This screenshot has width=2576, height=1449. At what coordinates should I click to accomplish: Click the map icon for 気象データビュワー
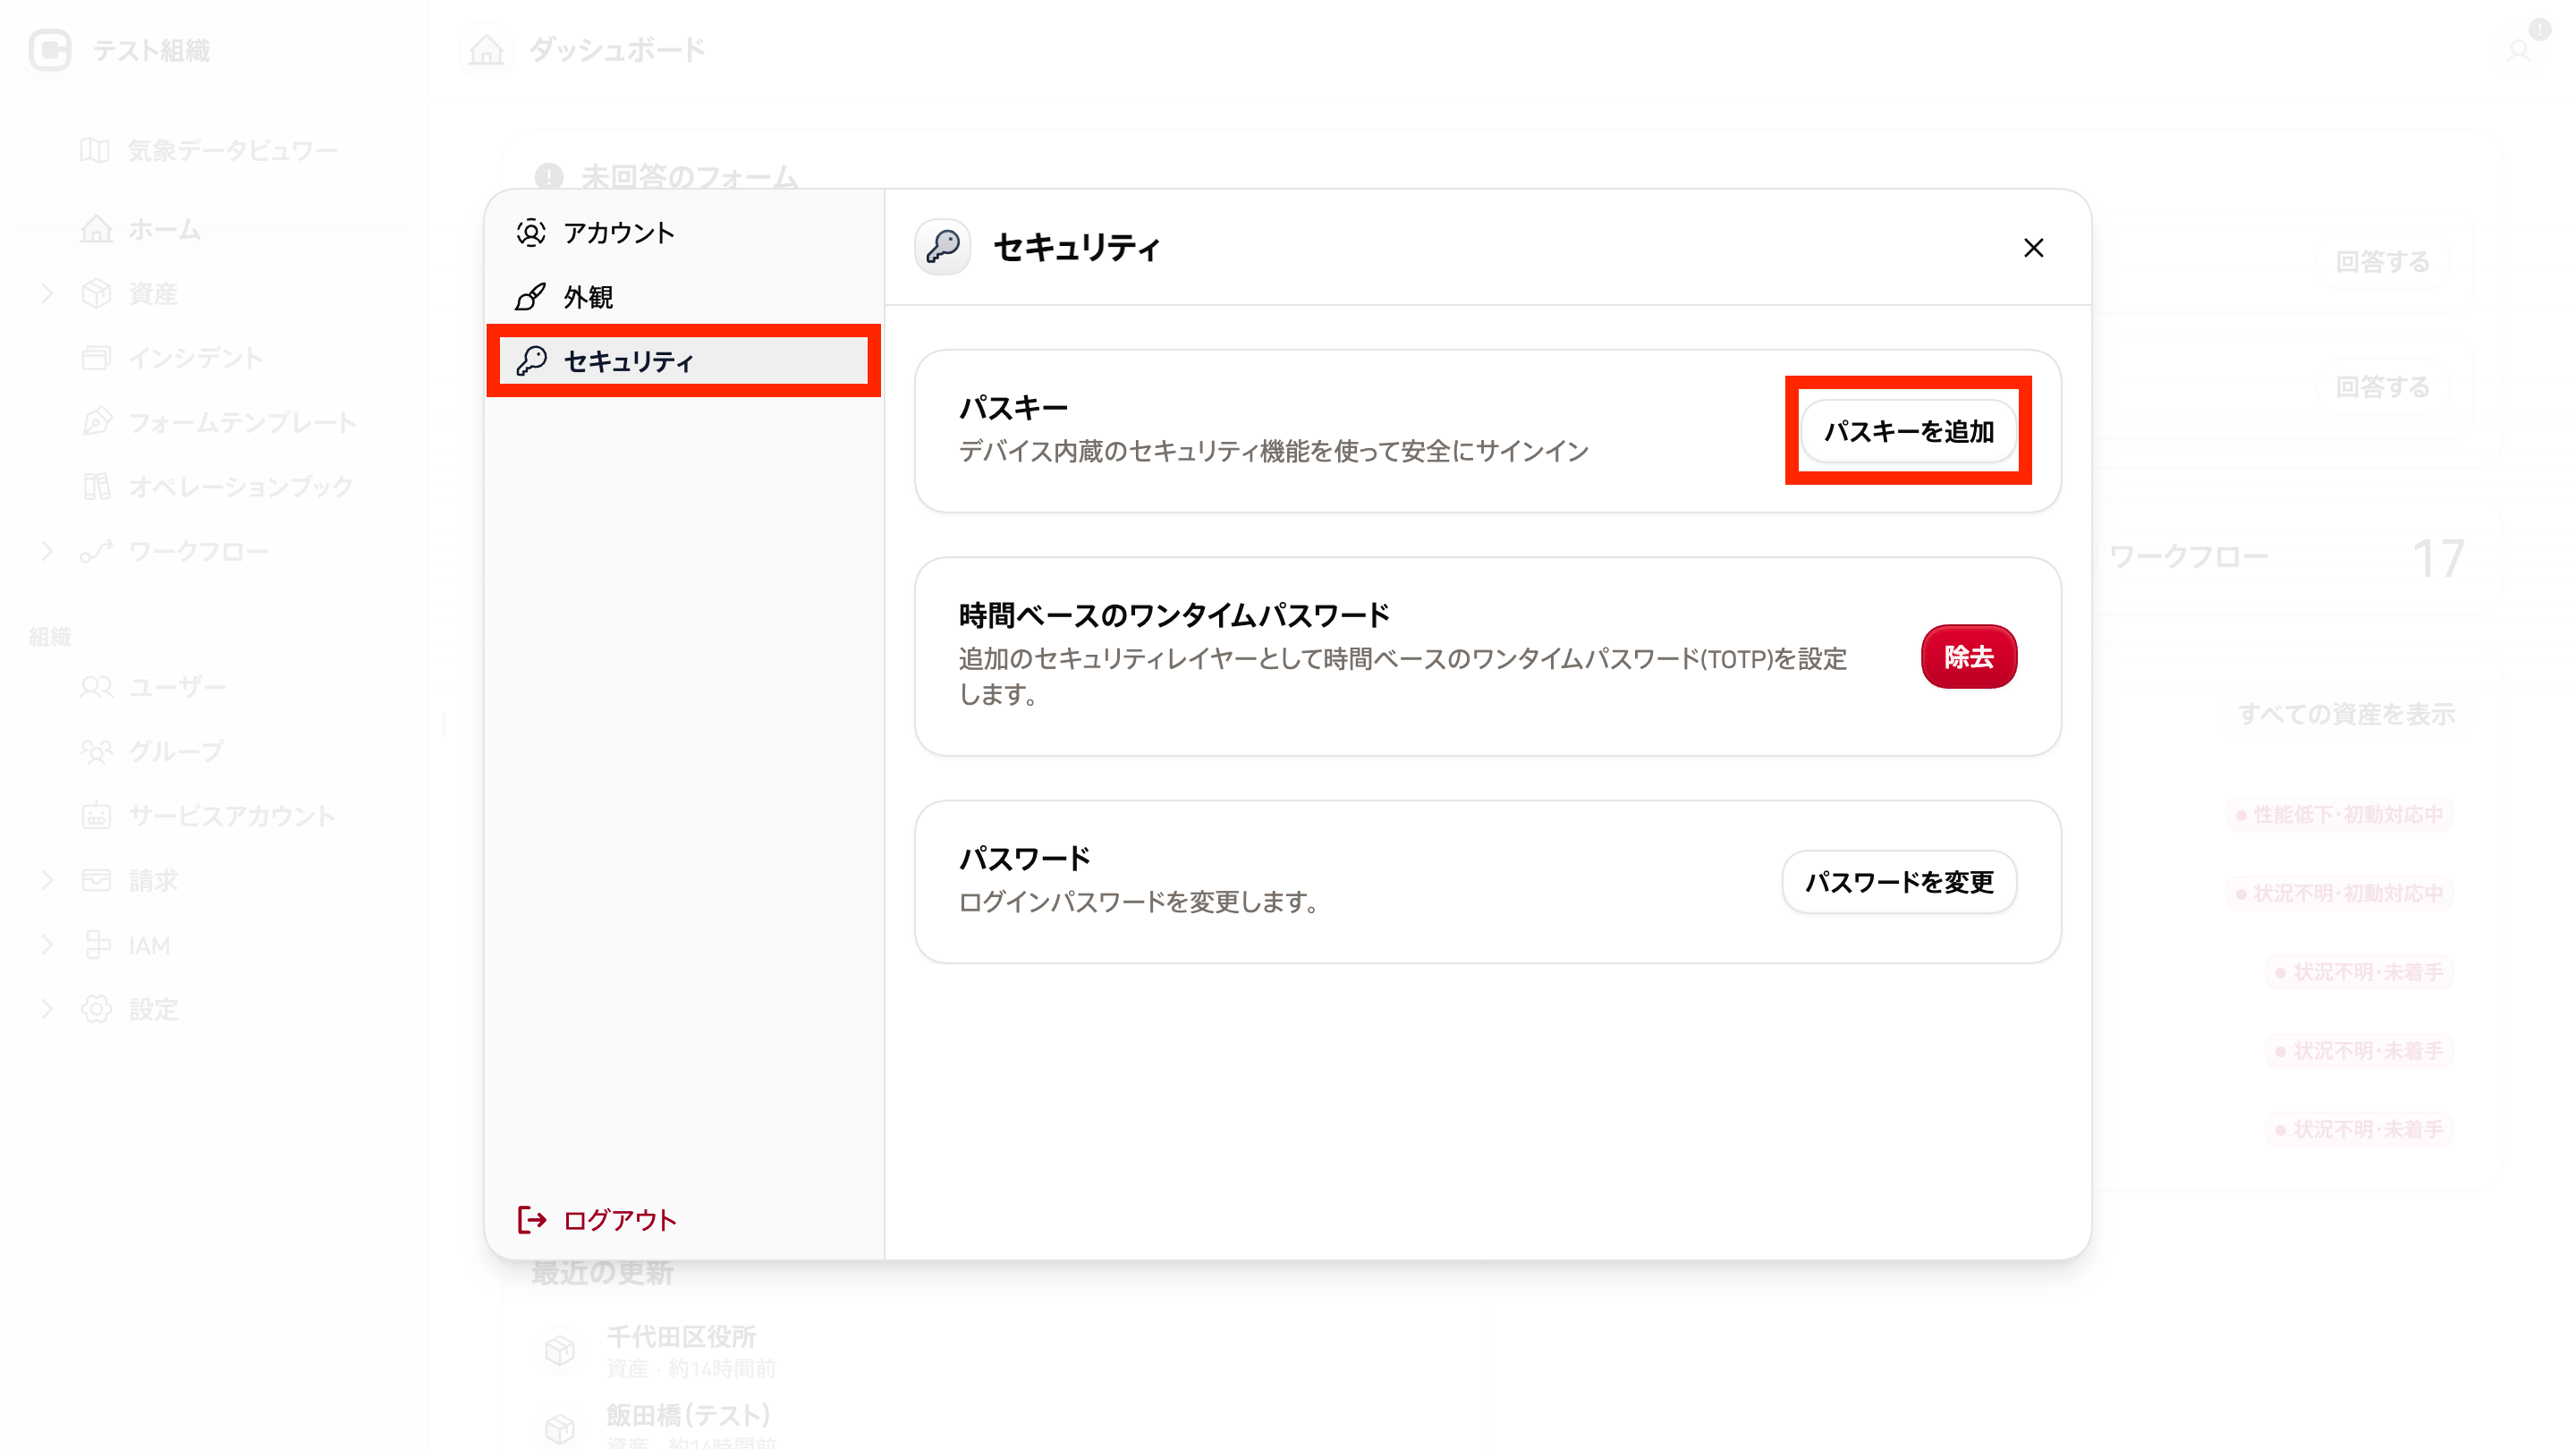click(x=96, y=151)
